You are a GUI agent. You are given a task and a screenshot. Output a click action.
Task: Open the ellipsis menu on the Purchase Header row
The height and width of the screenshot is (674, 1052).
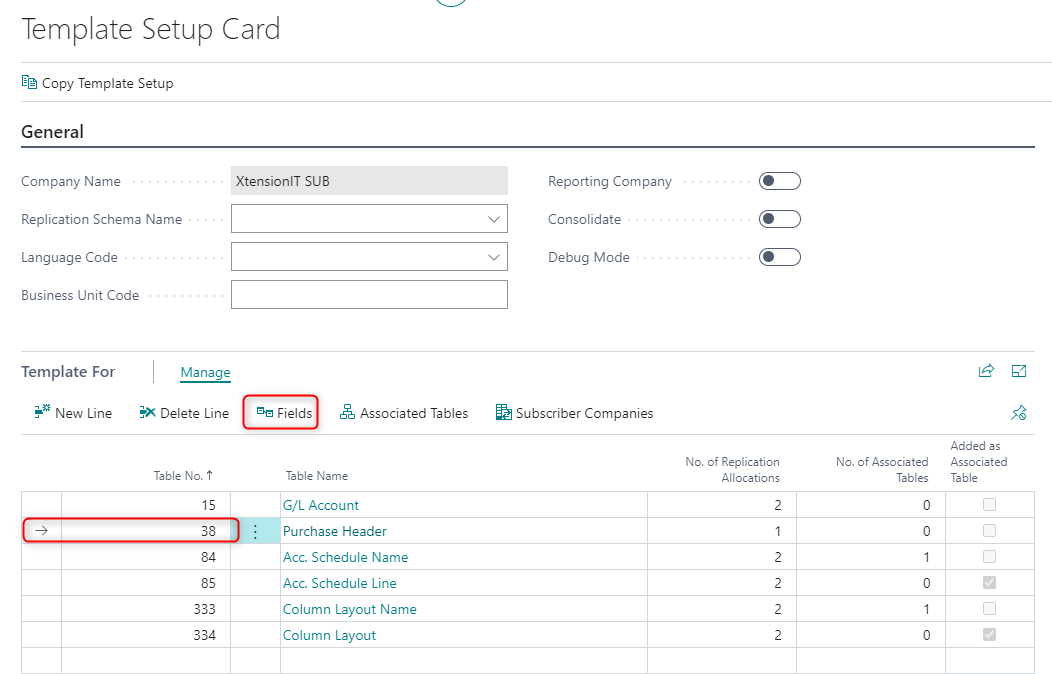(x=256, y=531)
